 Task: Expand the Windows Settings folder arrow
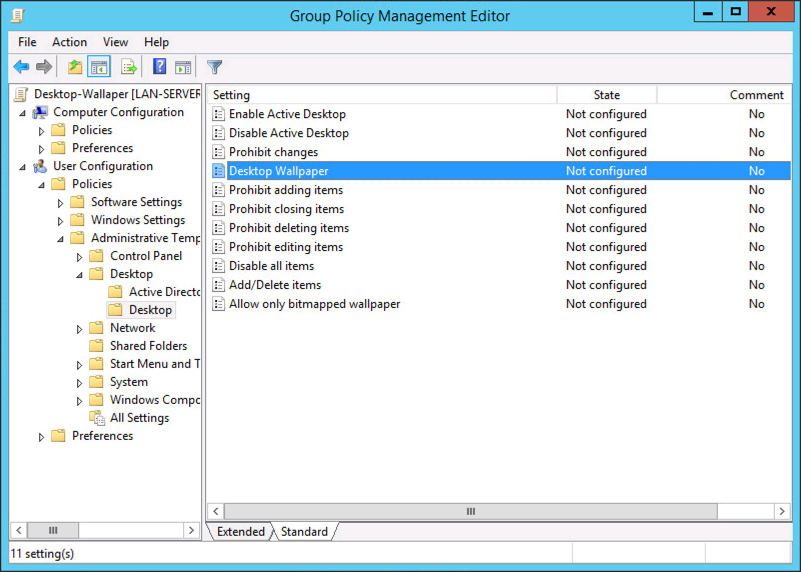(60, 221)
